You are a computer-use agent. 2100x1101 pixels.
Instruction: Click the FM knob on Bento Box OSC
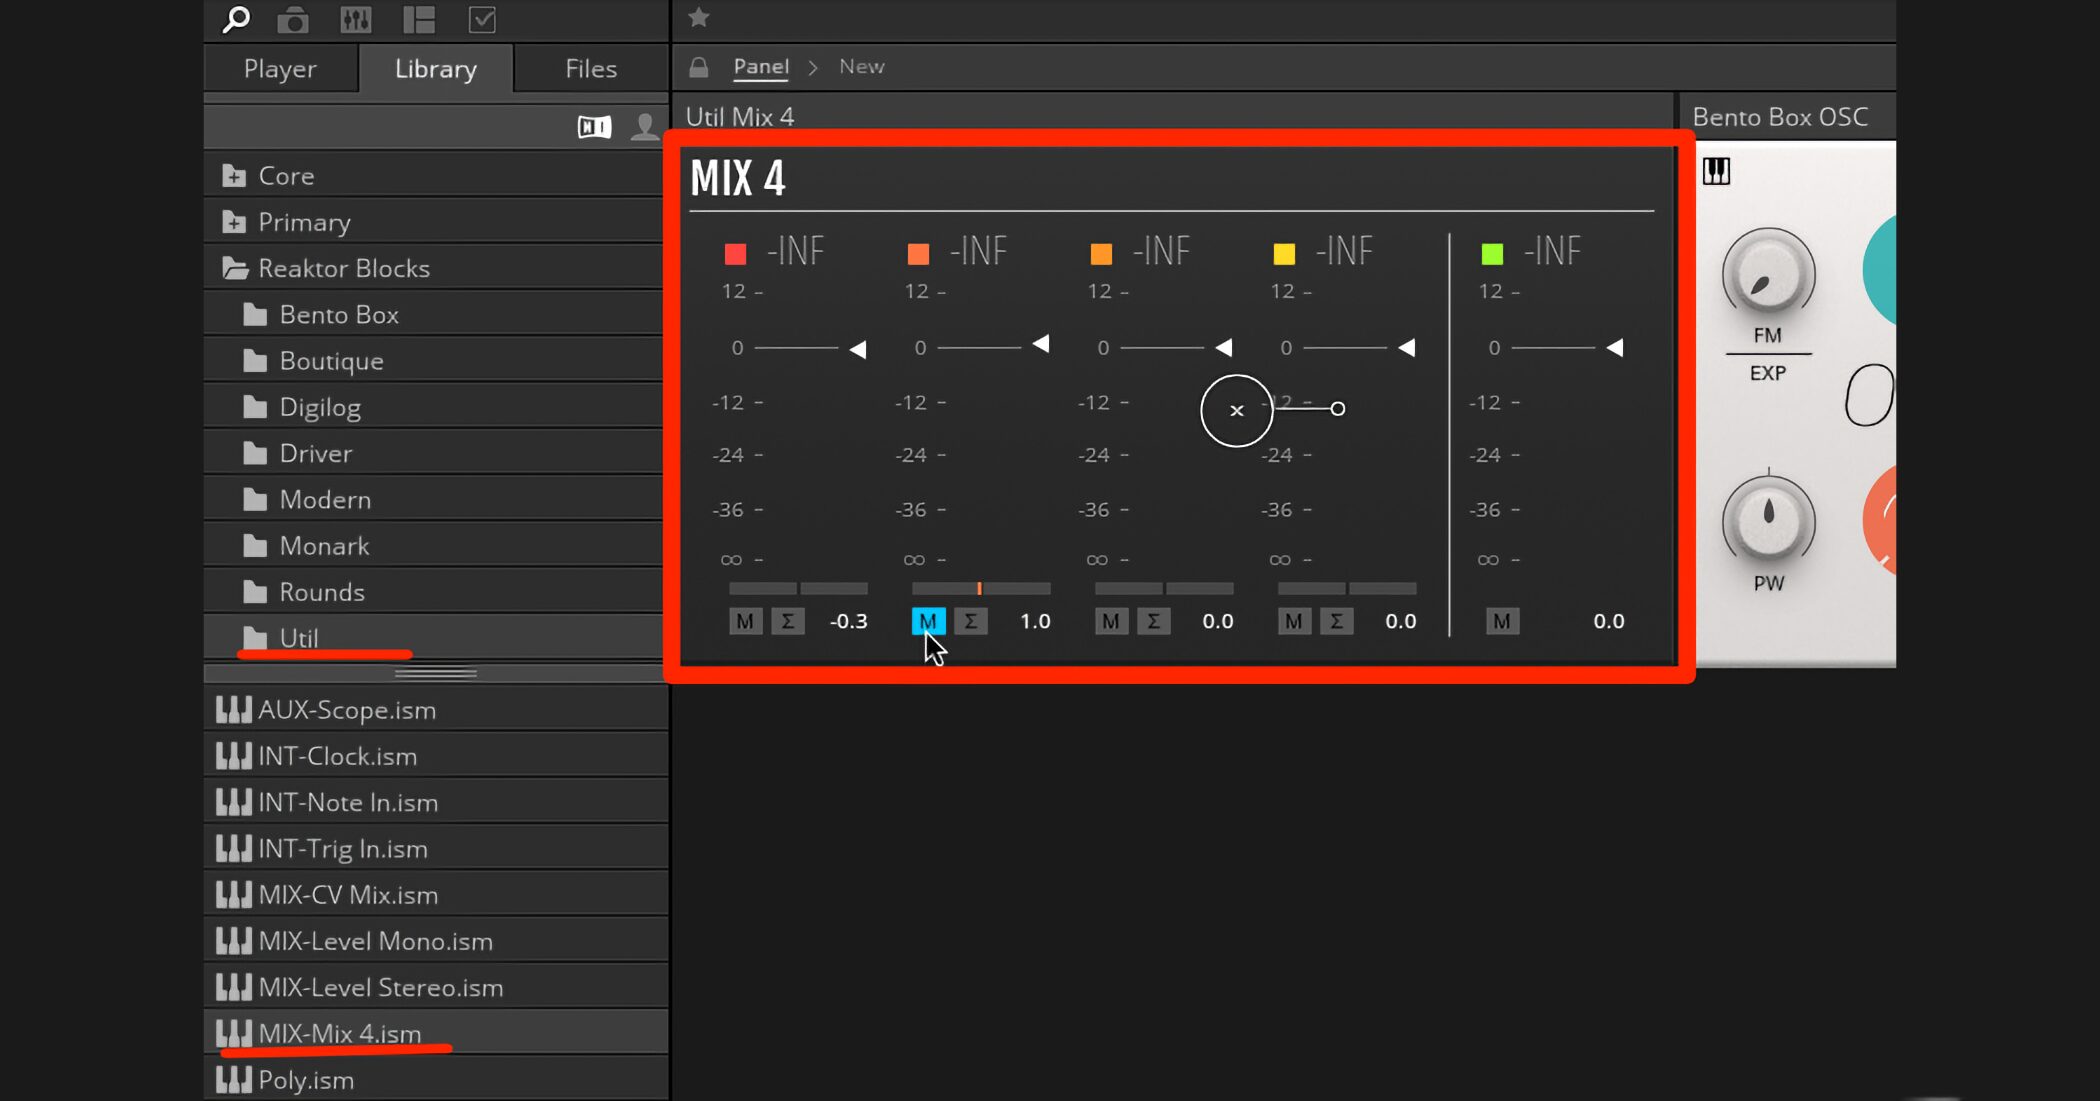click(1768, 276)
